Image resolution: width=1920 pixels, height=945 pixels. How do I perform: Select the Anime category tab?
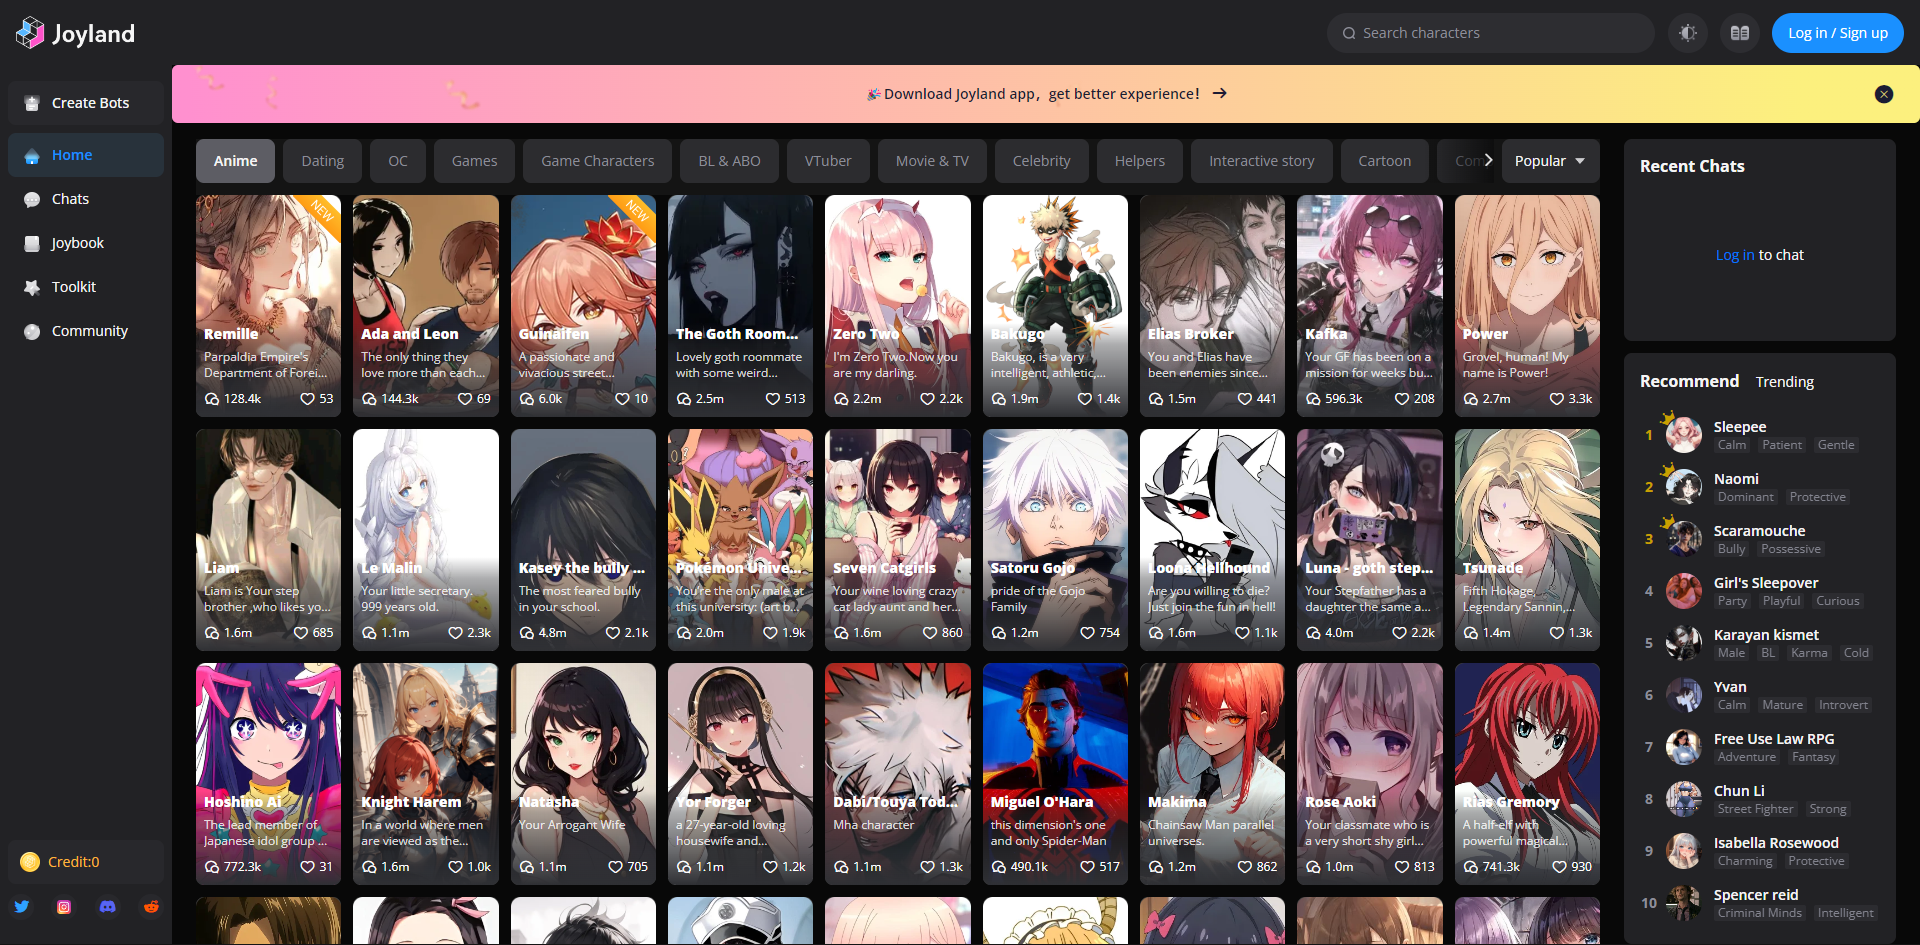(x=235, y=161)
